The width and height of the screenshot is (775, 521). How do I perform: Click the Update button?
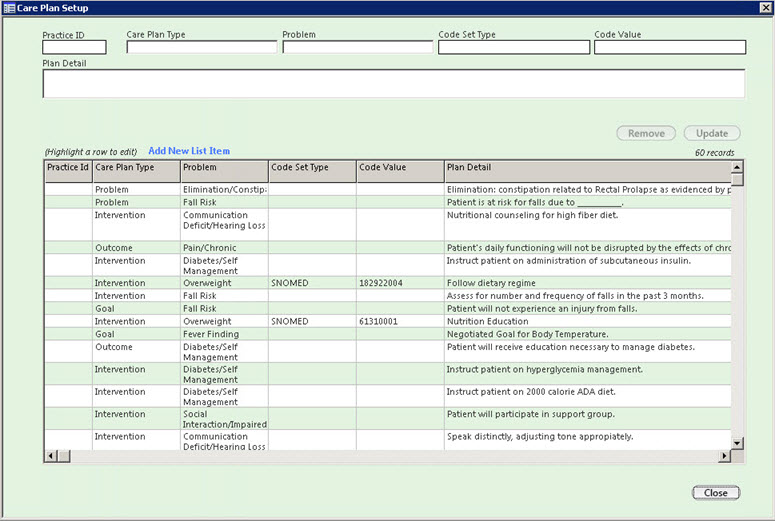[712, 133]
